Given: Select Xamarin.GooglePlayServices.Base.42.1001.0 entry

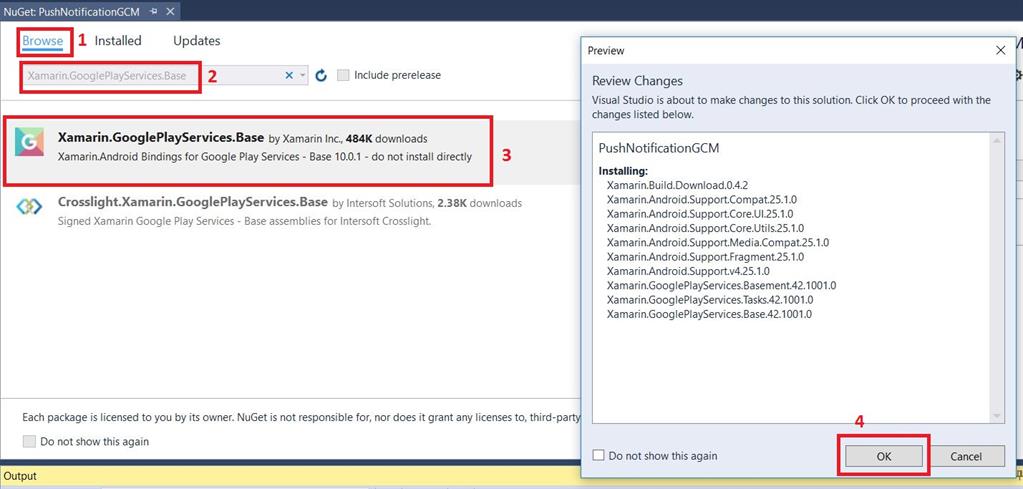Looking at the screenshot, I should tap(709, 314).
